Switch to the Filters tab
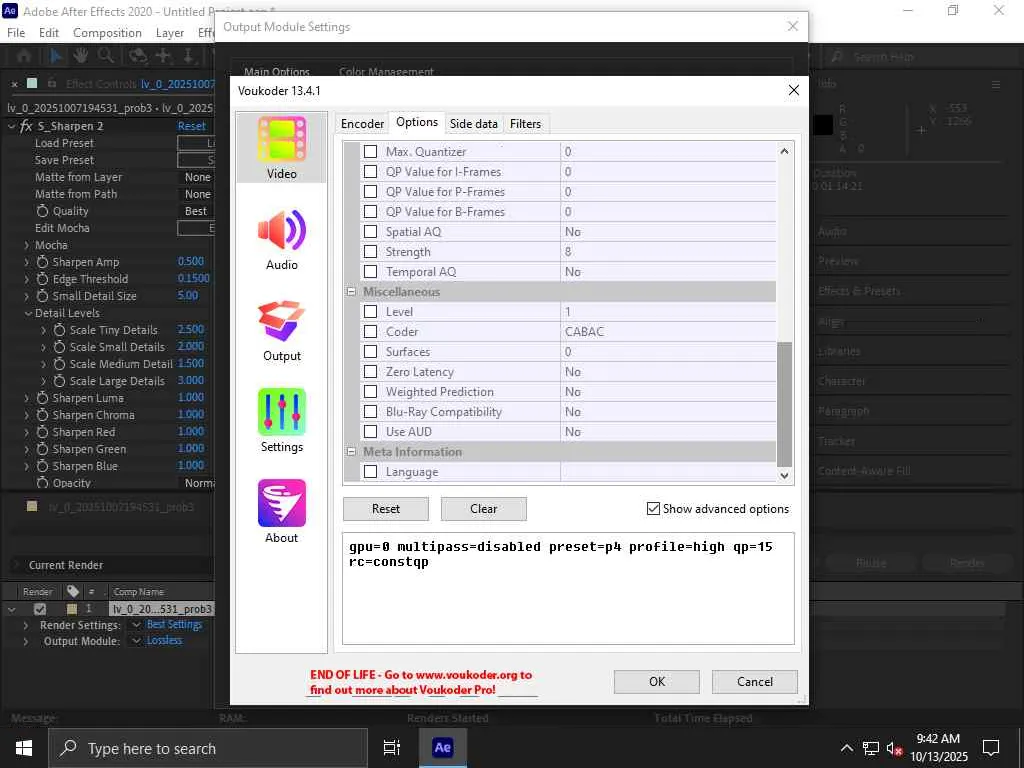1024x768 pixels. pos(526,123)
